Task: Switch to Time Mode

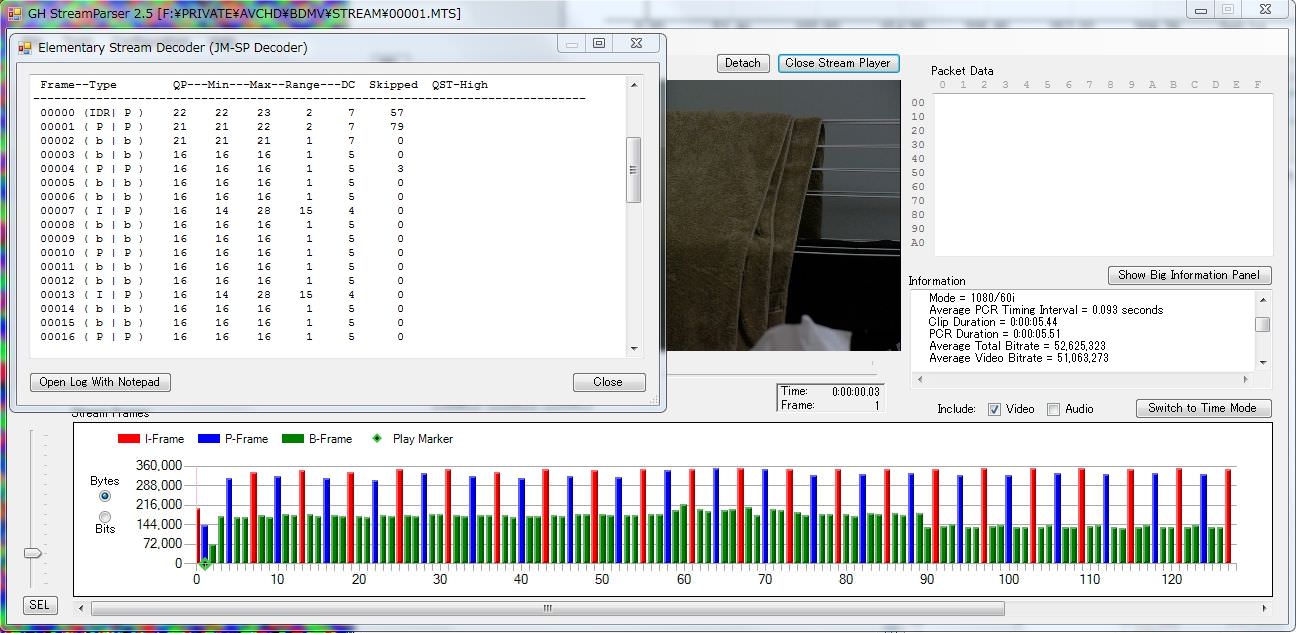Action: (x=1203, y=408)
